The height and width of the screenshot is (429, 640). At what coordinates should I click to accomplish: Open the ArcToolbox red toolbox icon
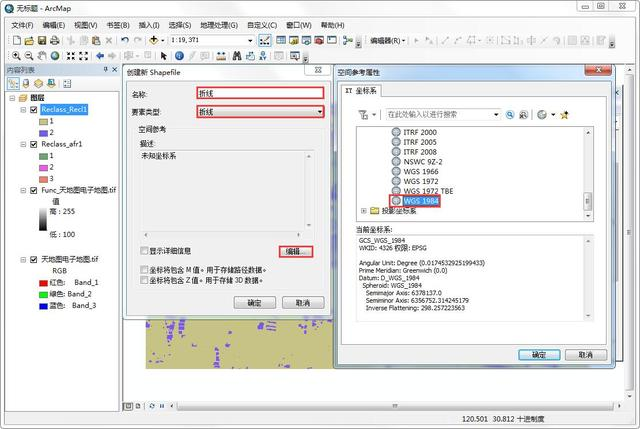click(x=319, y=40)
